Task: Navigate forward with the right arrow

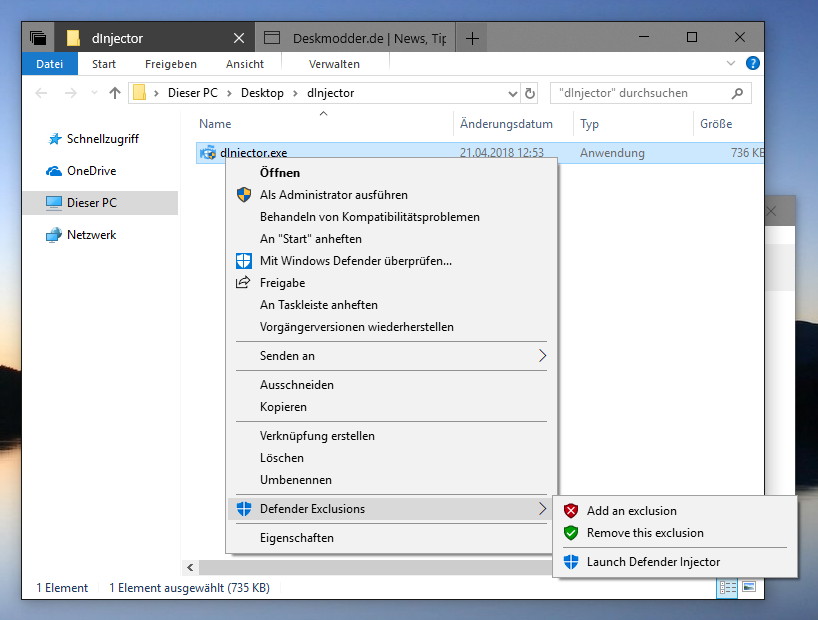Action: pyautogui.click(x=70, y=93)
